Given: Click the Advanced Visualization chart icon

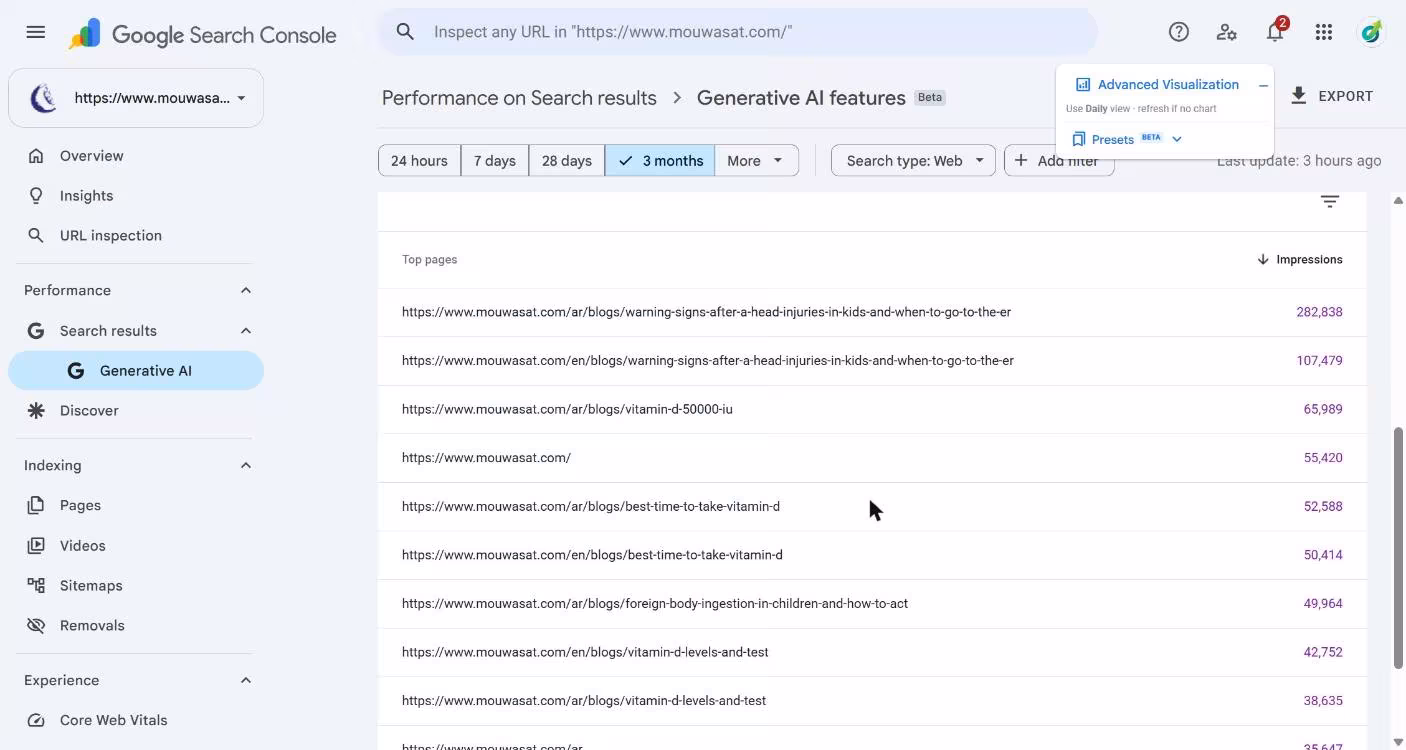Looking at the screenshot, I should click(x=1083, y=85).
